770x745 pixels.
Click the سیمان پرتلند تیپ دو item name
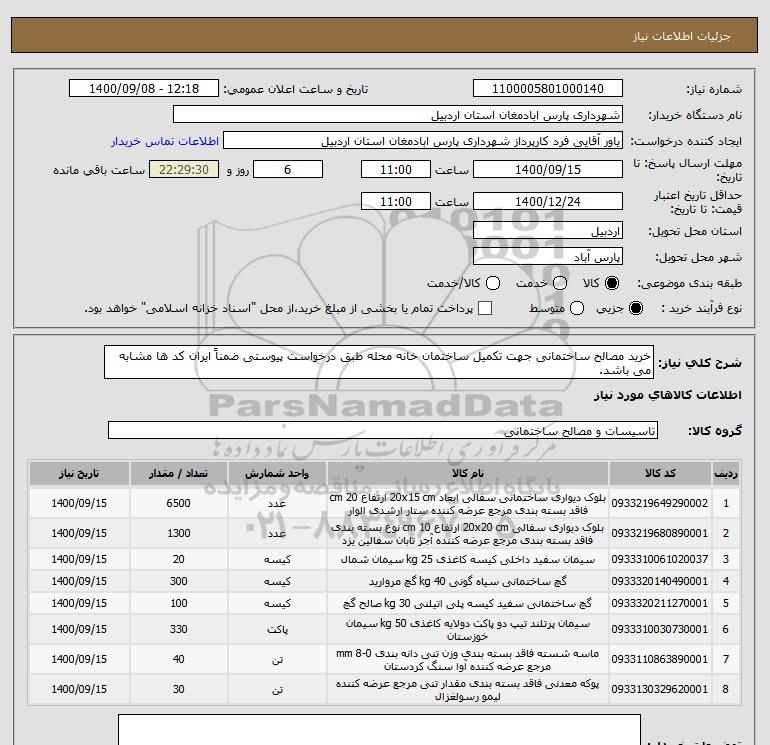coord(468,630)
